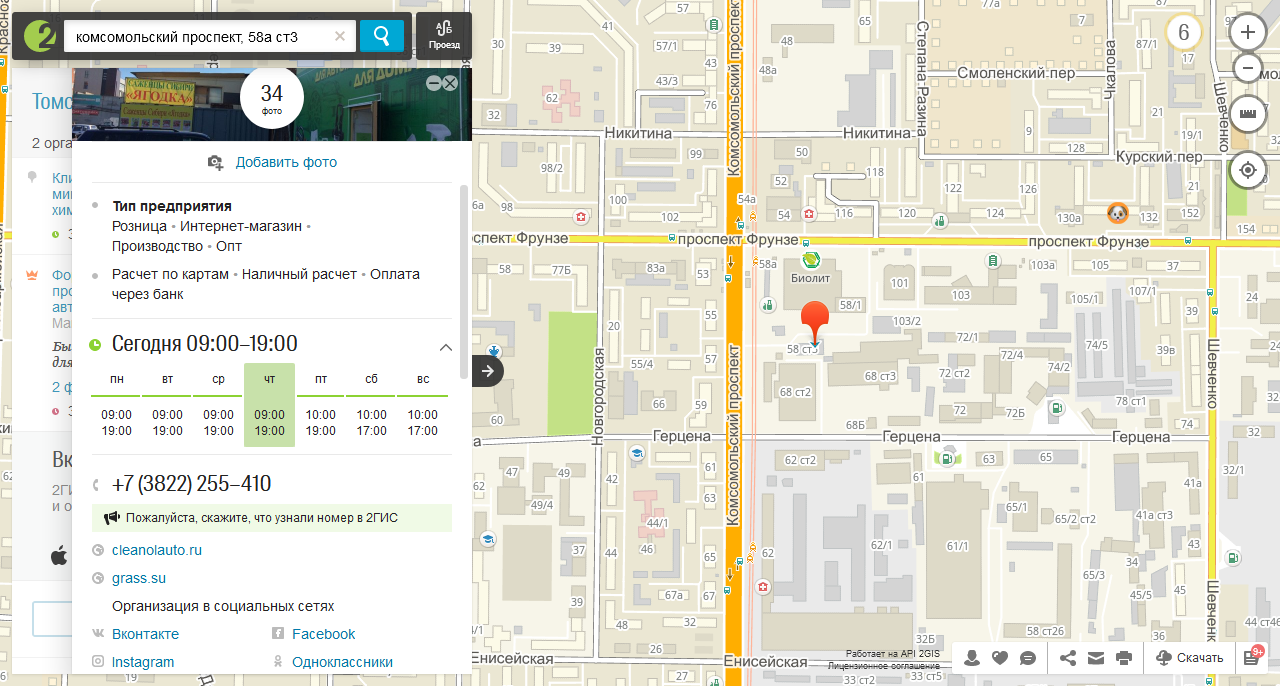
Task: Collapse the working hours schedule
Action: click(446, 347)
